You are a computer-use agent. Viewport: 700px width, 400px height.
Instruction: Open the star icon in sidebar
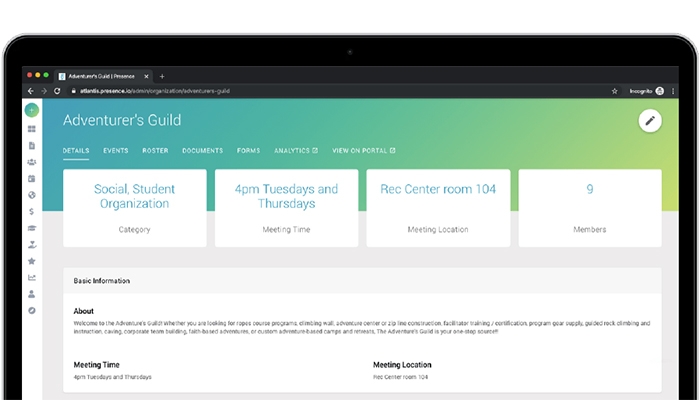click(x=32, y=261)
